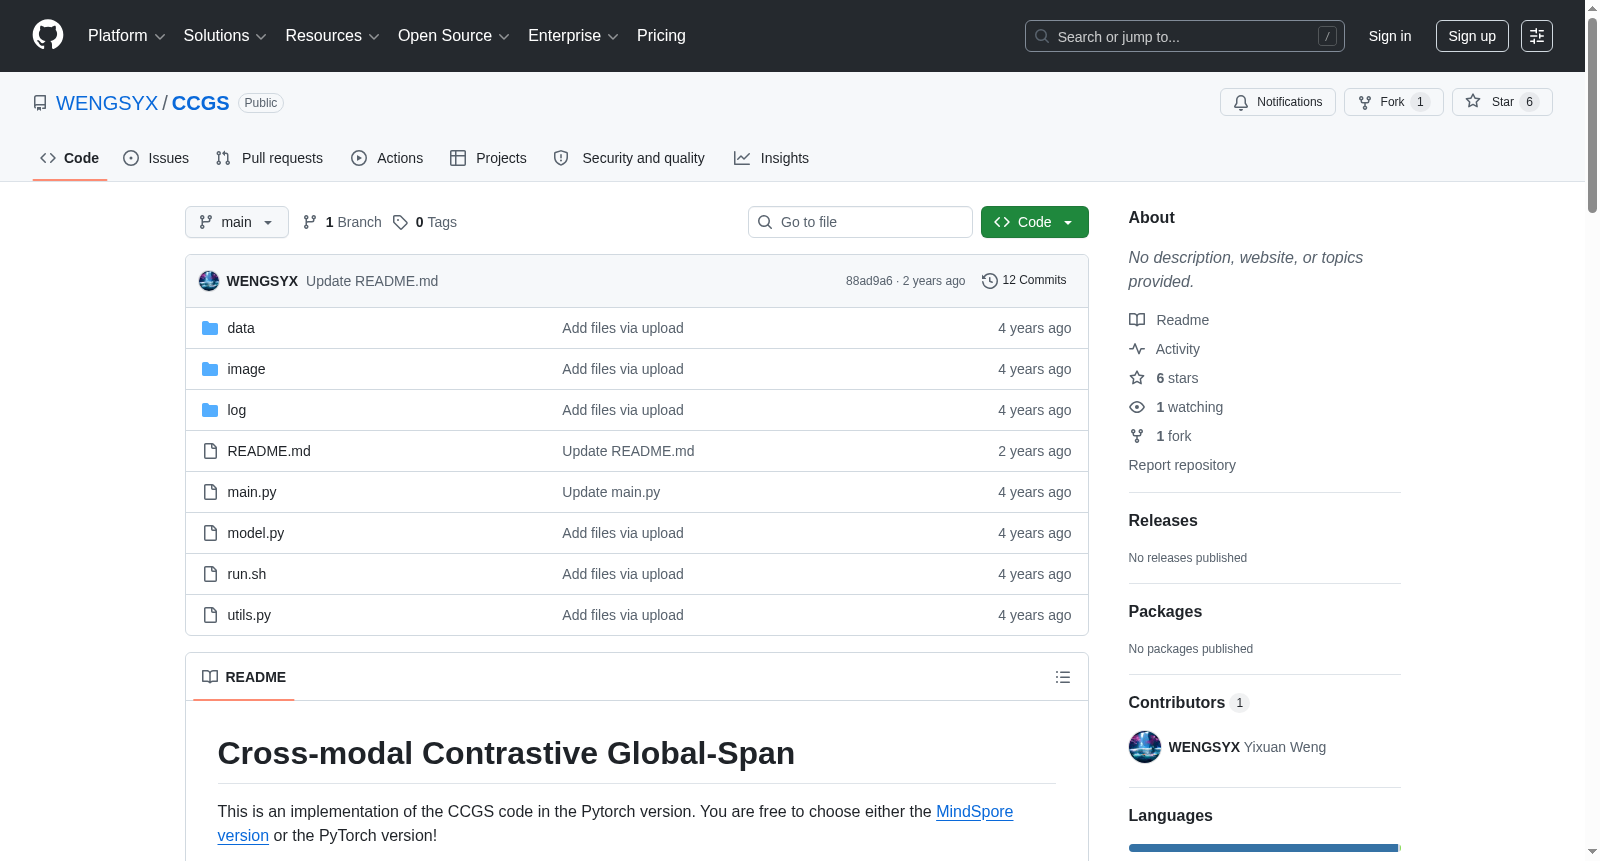Open the main branch selector dropdown
1600x861 pixels.
click(x=237, y=222)
